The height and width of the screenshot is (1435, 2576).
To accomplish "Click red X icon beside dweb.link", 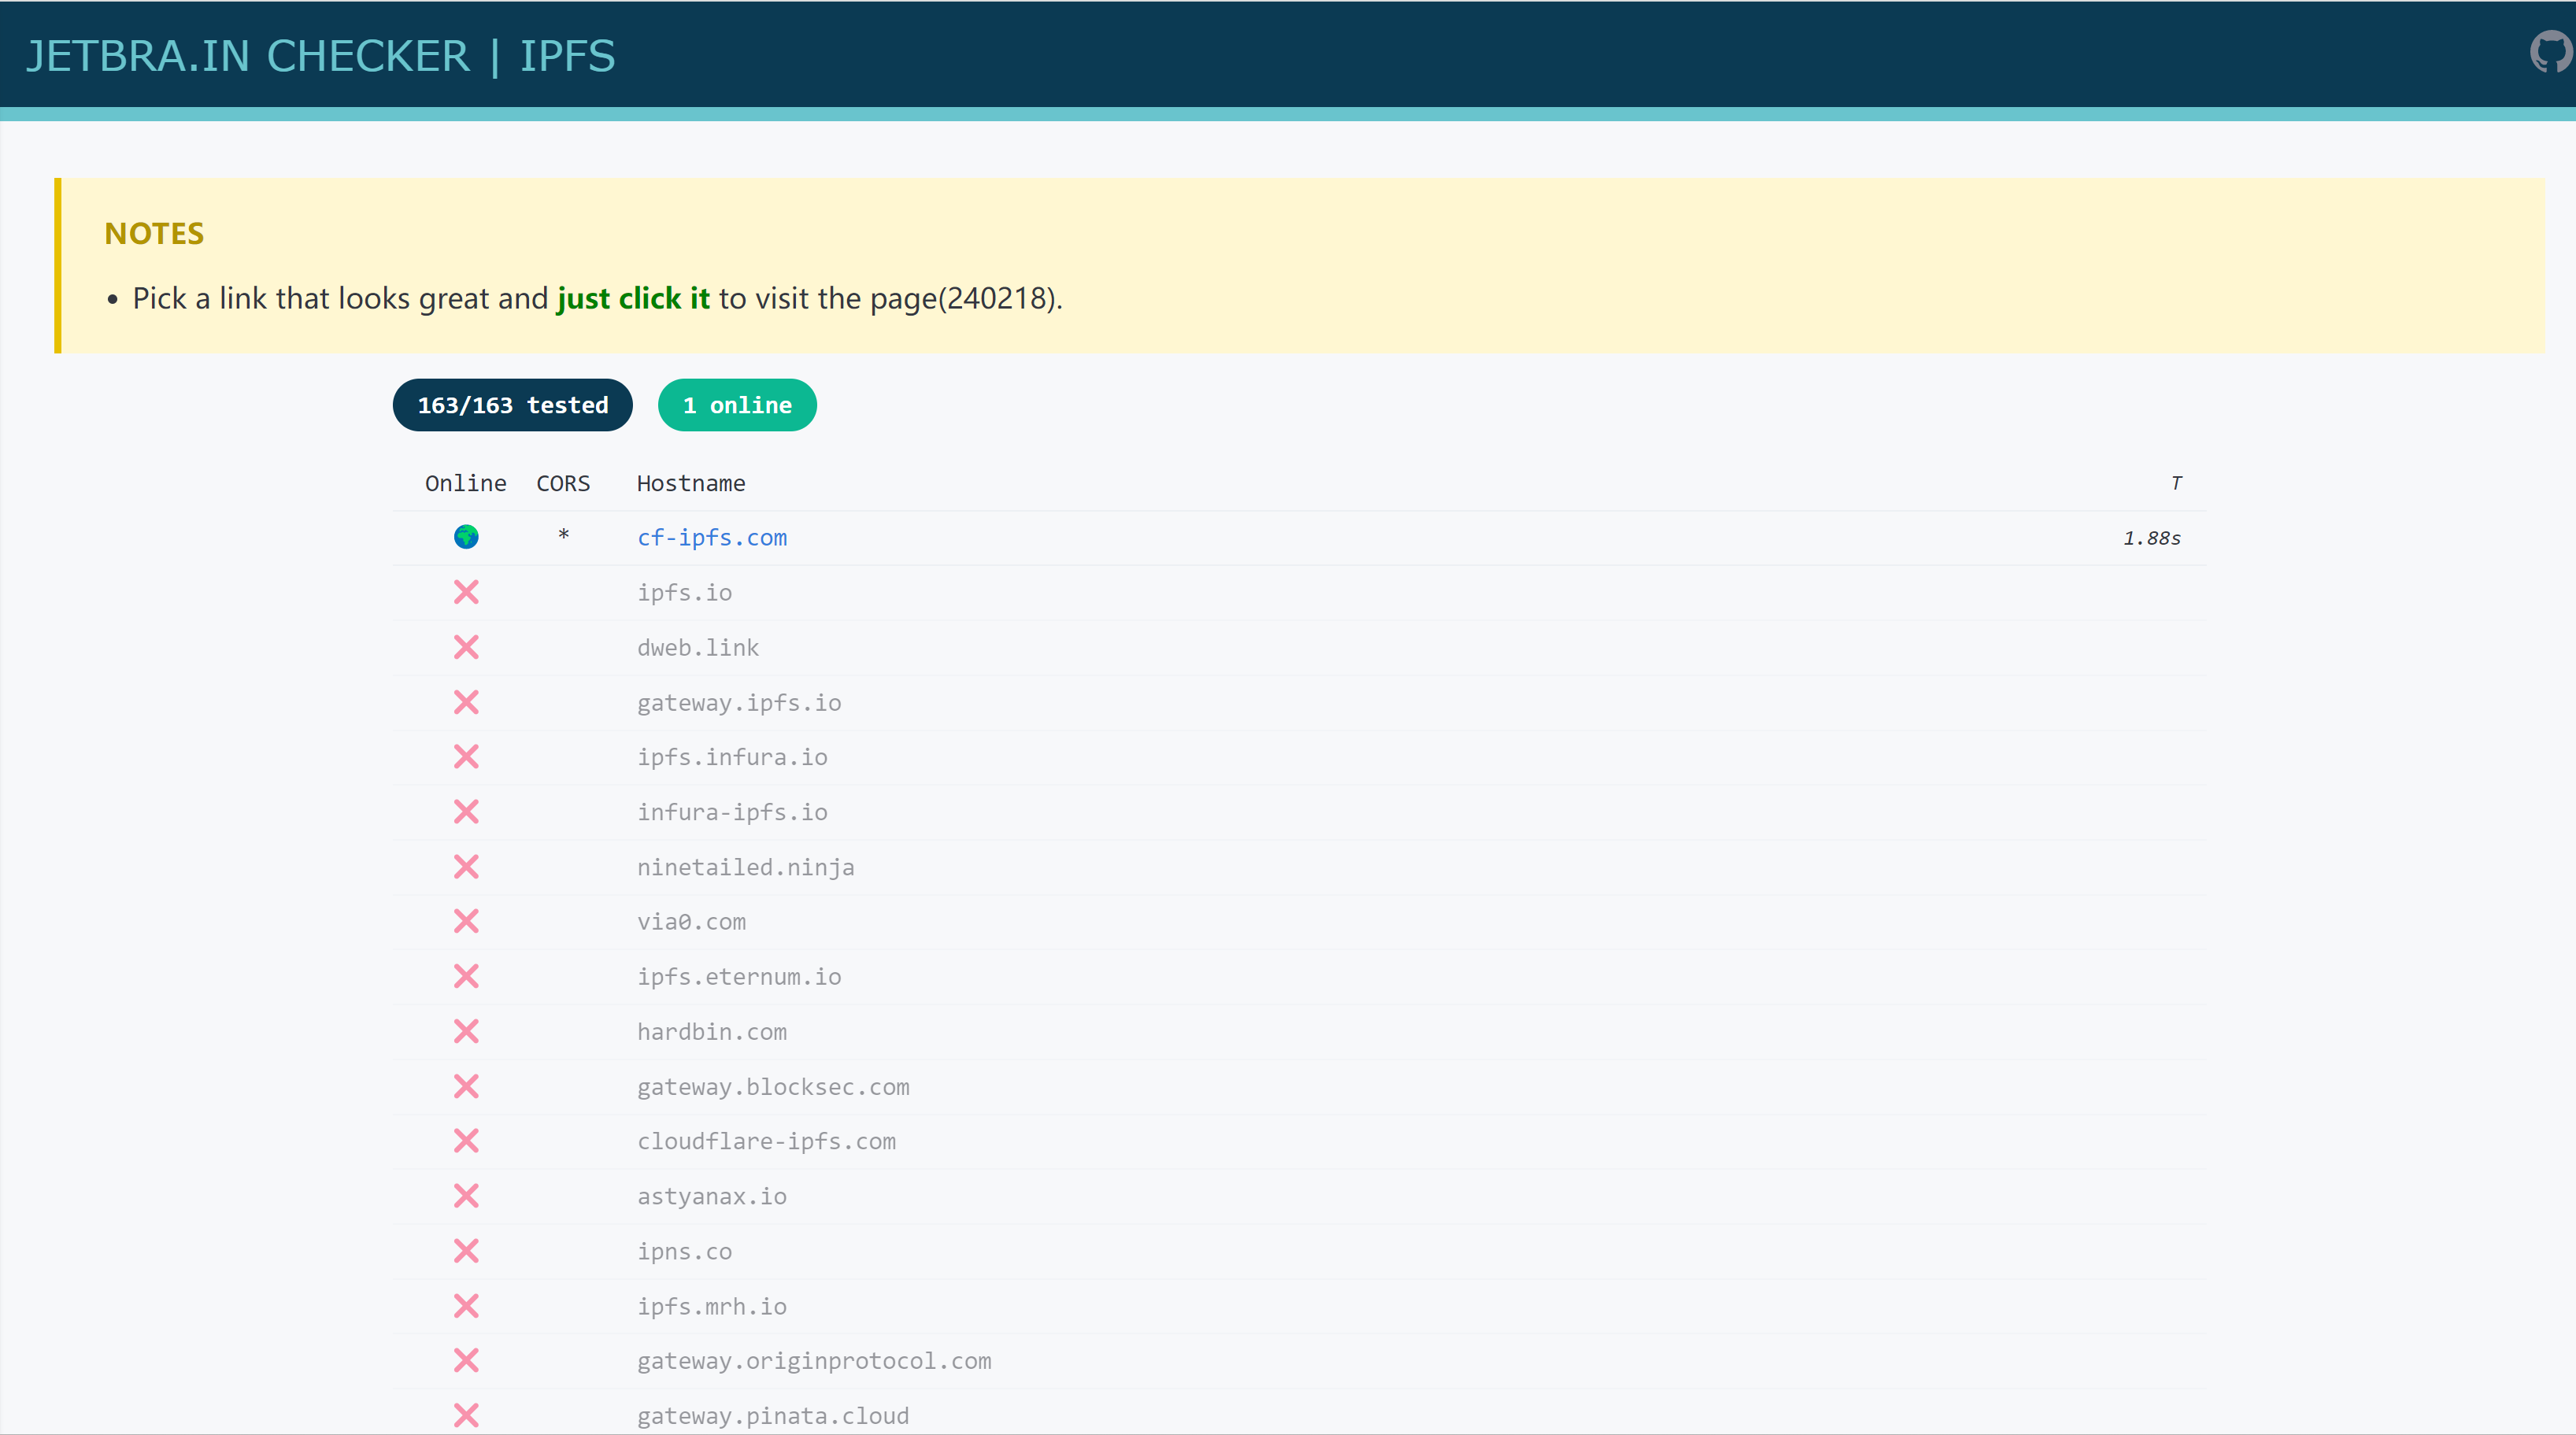I will (x=466, y=647).
